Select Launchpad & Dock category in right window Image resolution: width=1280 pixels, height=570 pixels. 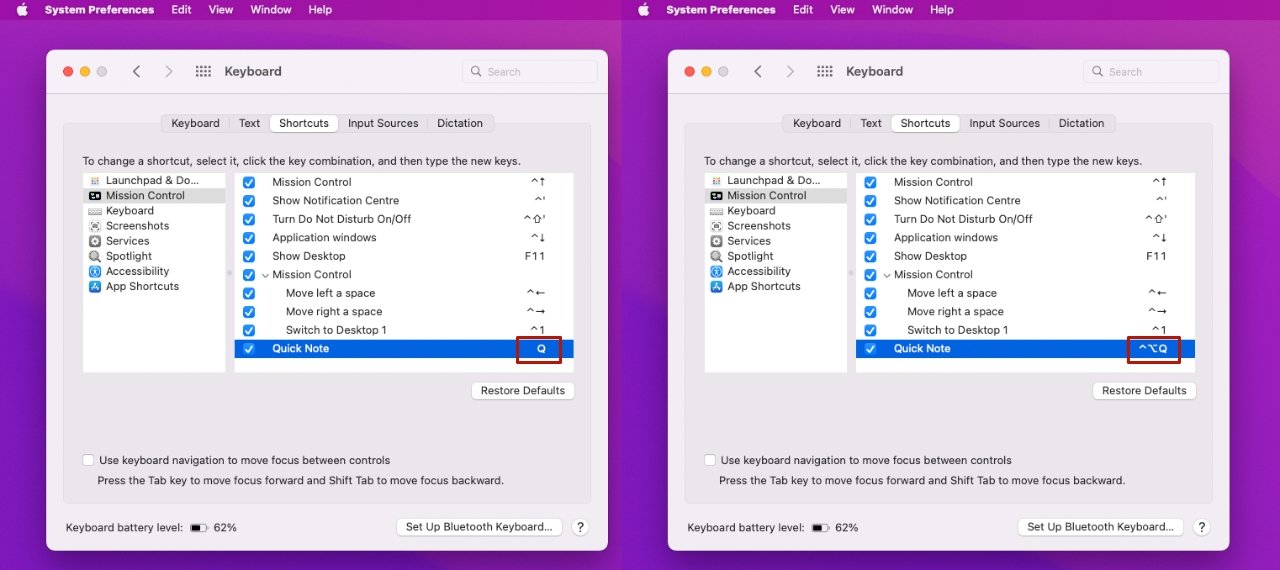pyautogui.click(x=776, y=180)
